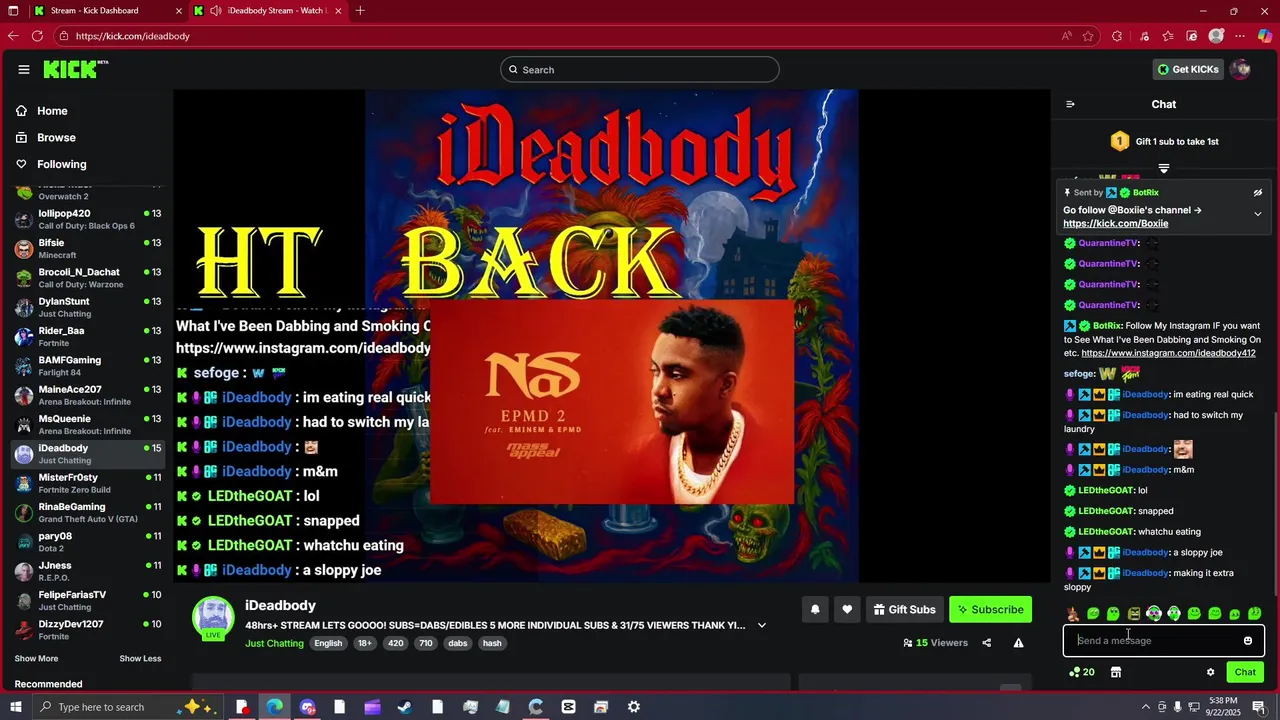Click the notification bell for iDeadbody

[x=815, y=609]
